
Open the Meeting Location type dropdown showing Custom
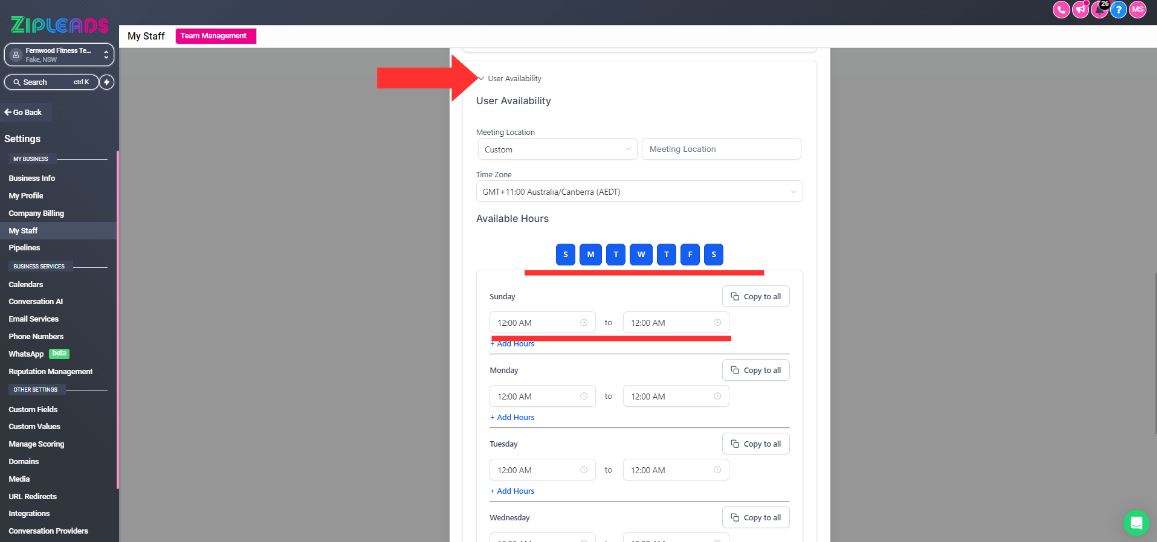point(557,149)
